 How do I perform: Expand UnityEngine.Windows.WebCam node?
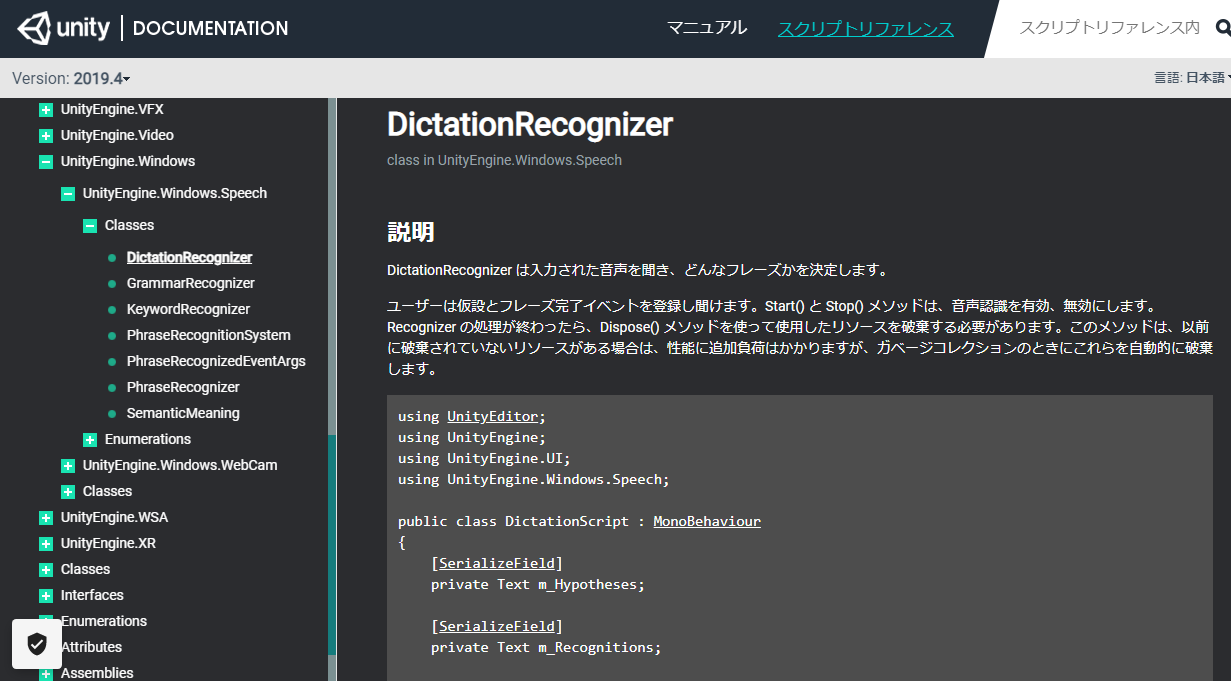point(68,466)
